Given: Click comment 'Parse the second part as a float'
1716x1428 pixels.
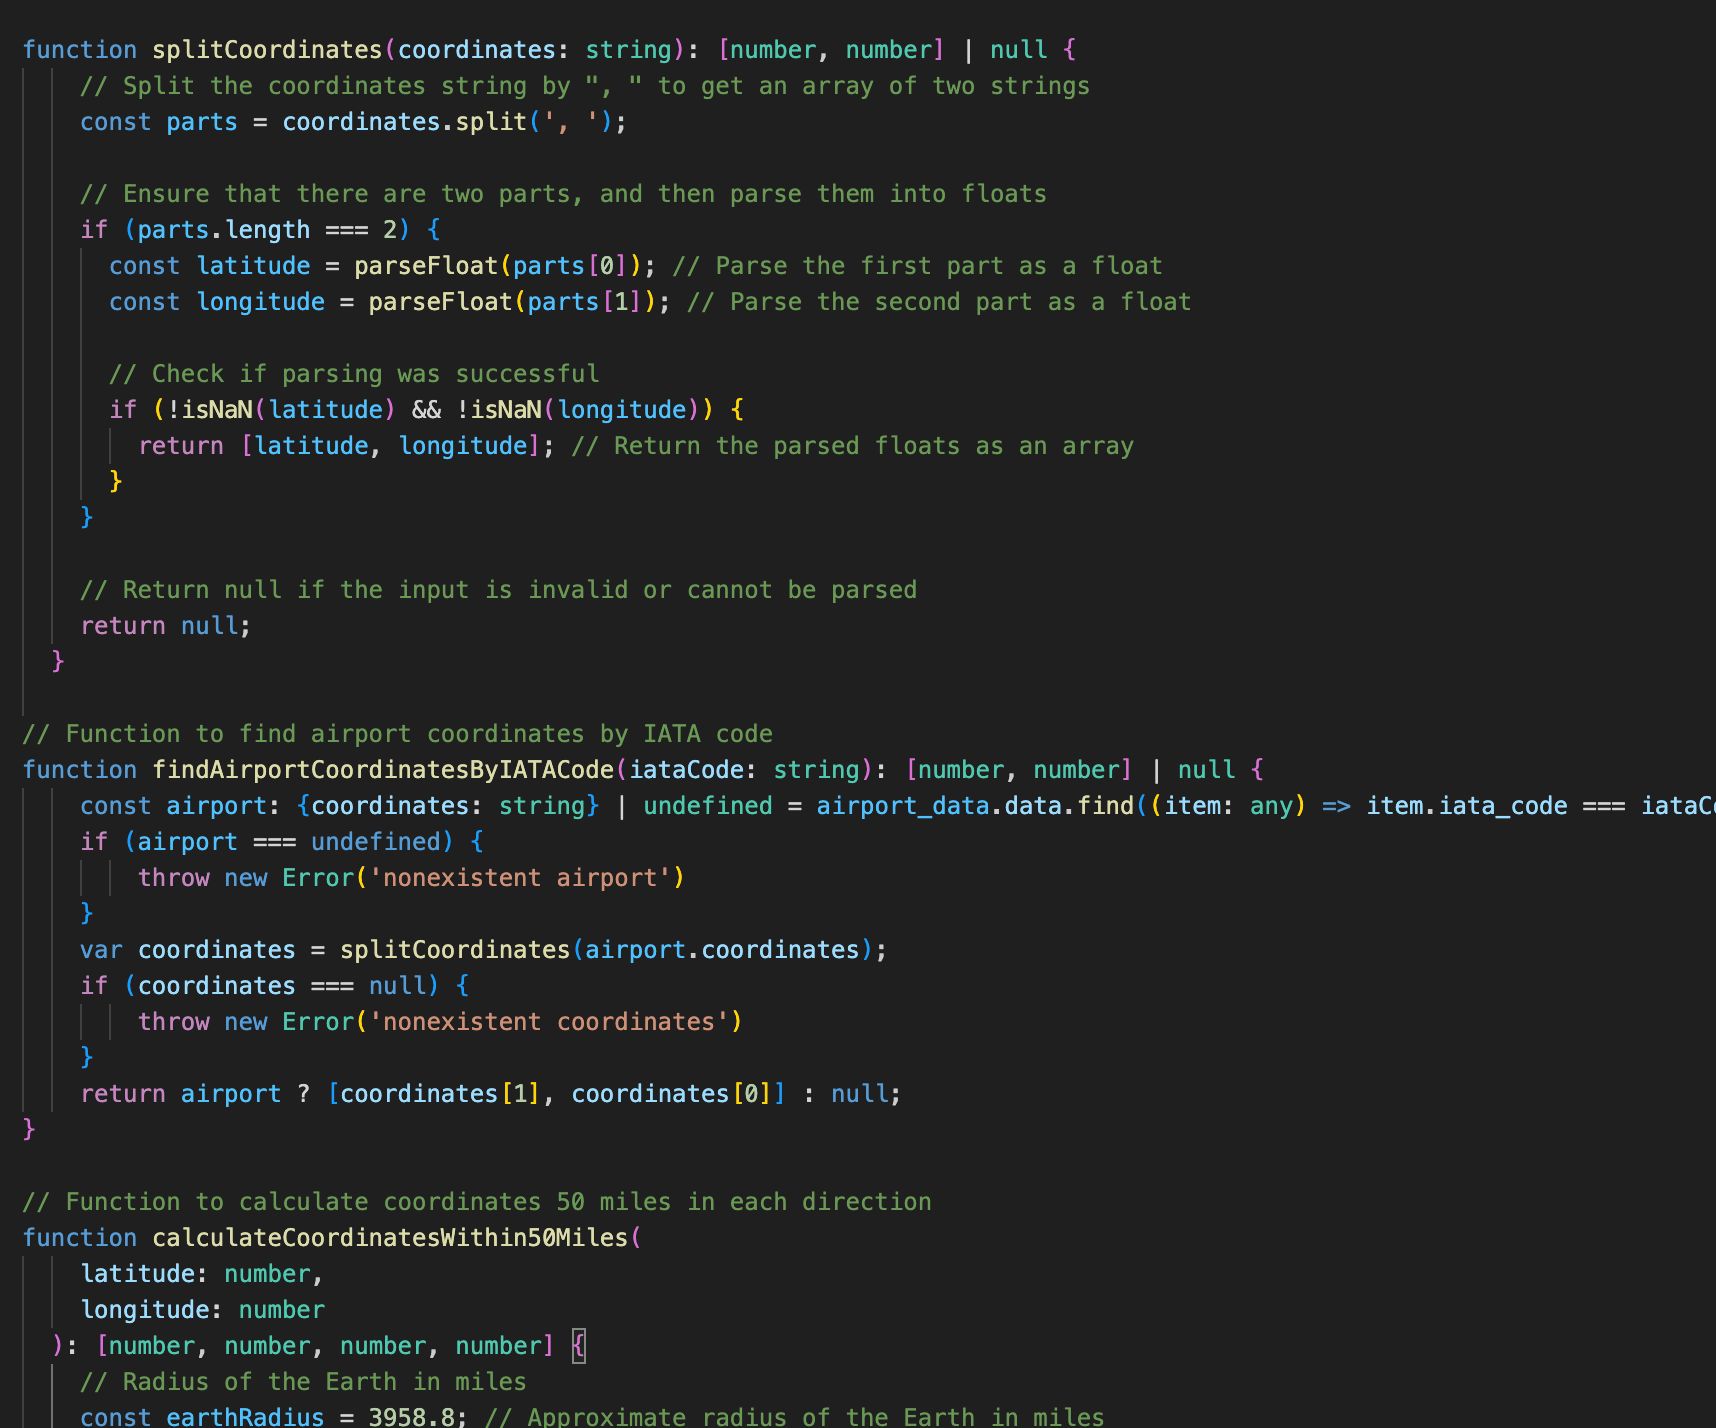Looking at the screenshot, I should tap(939, 302).
